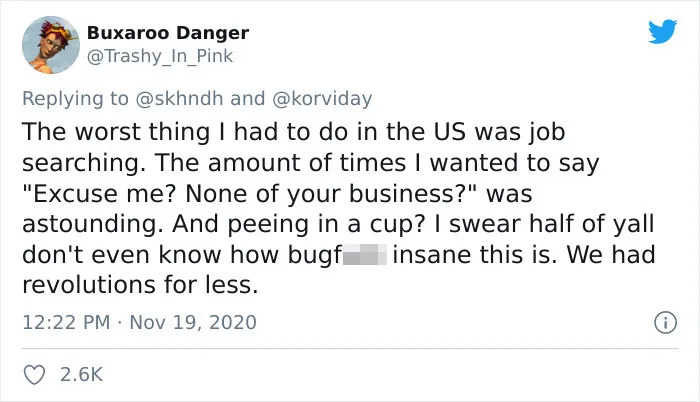
Task: Click the 12:22 PM timestamp
Action: point(66,322)
